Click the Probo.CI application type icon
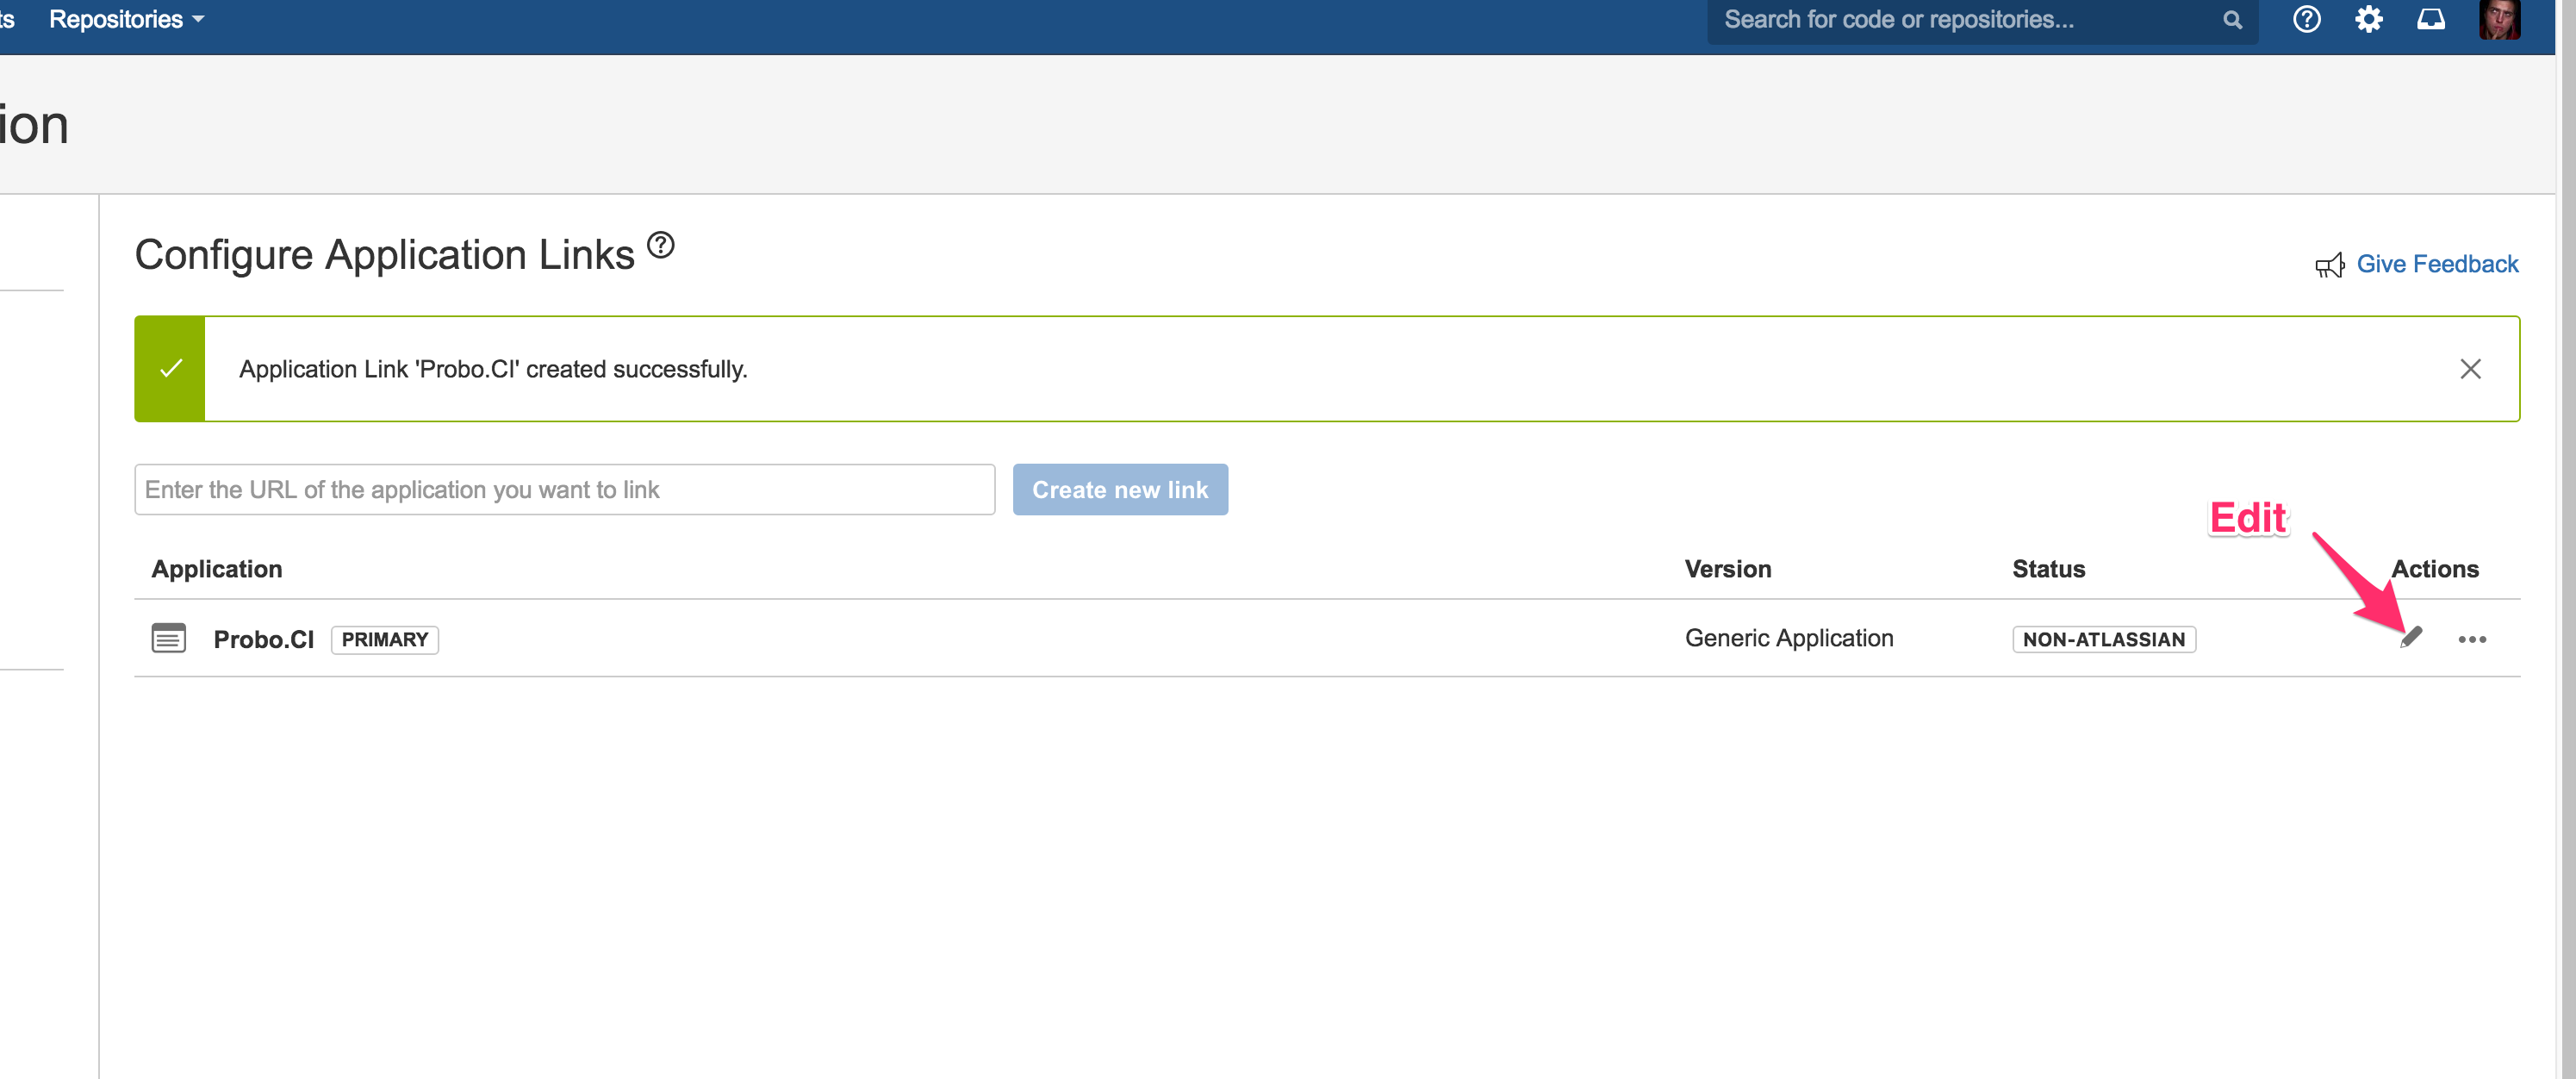Viewport: 2576px width, 1079px height. [168, 638]
